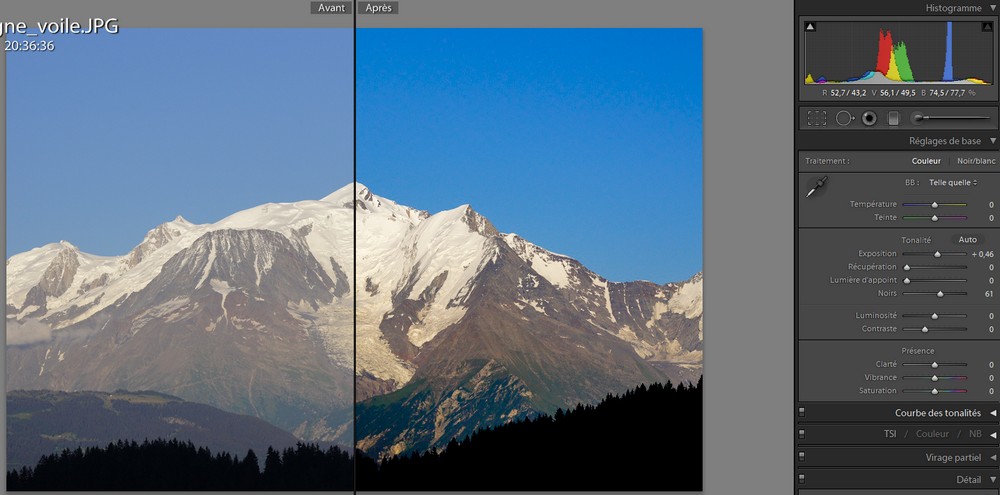Select the Graduated filter tool
1000x495 pixels.
tap(894, 118)
